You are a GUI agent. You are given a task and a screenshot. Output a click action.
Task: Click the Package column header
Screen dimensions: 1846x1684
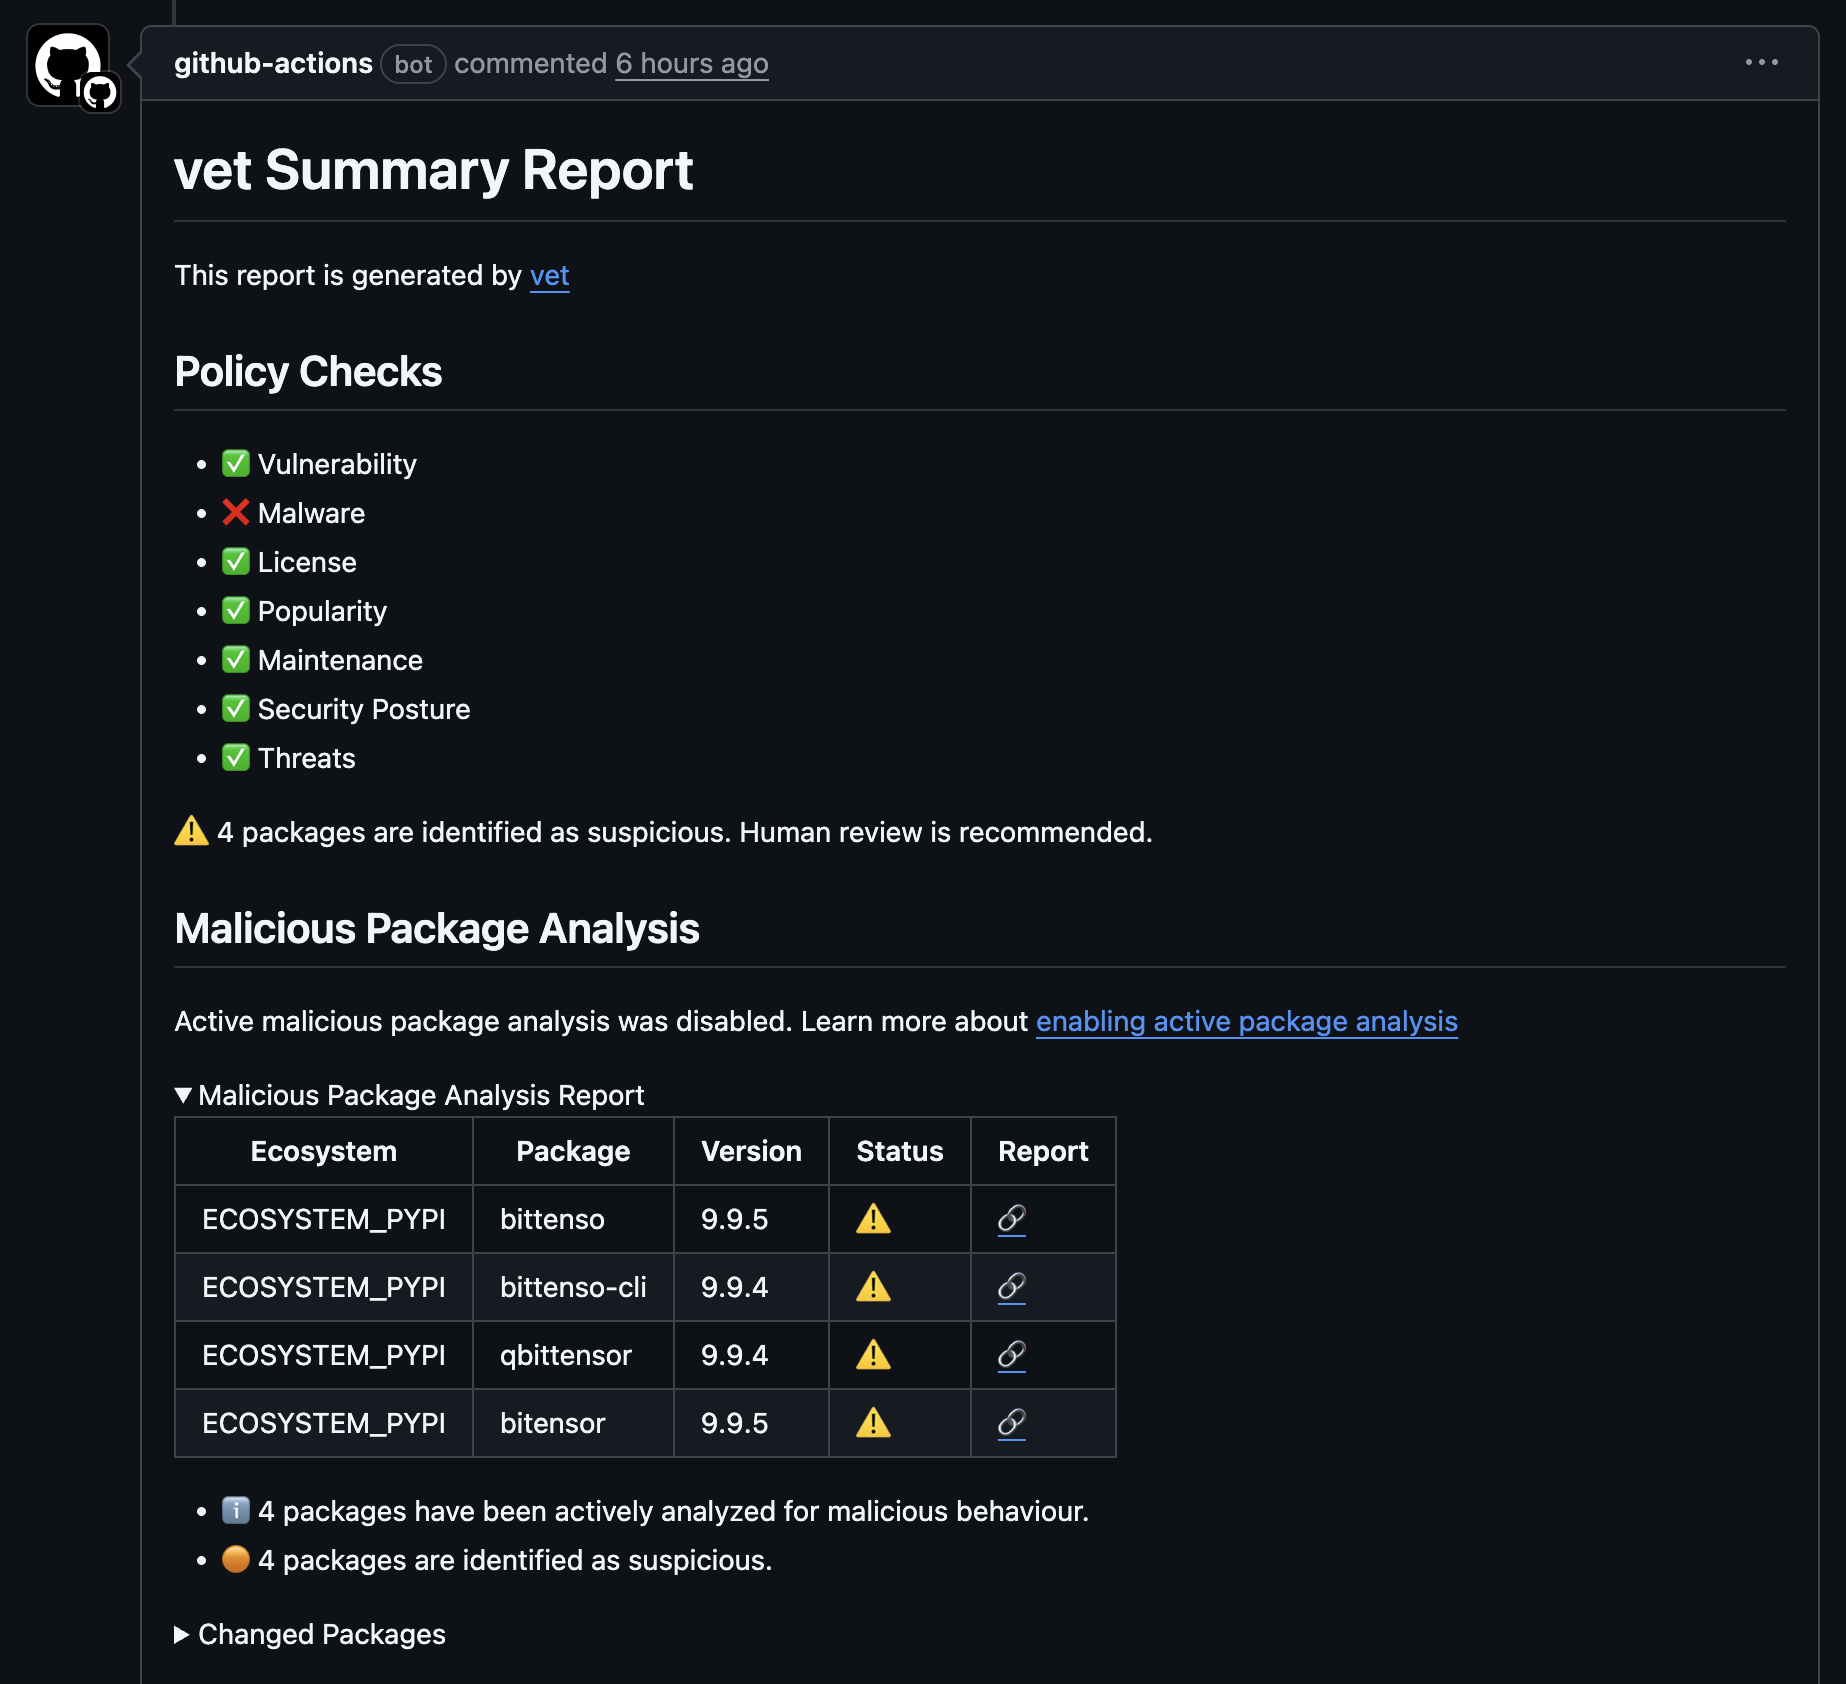[573, 1151]
